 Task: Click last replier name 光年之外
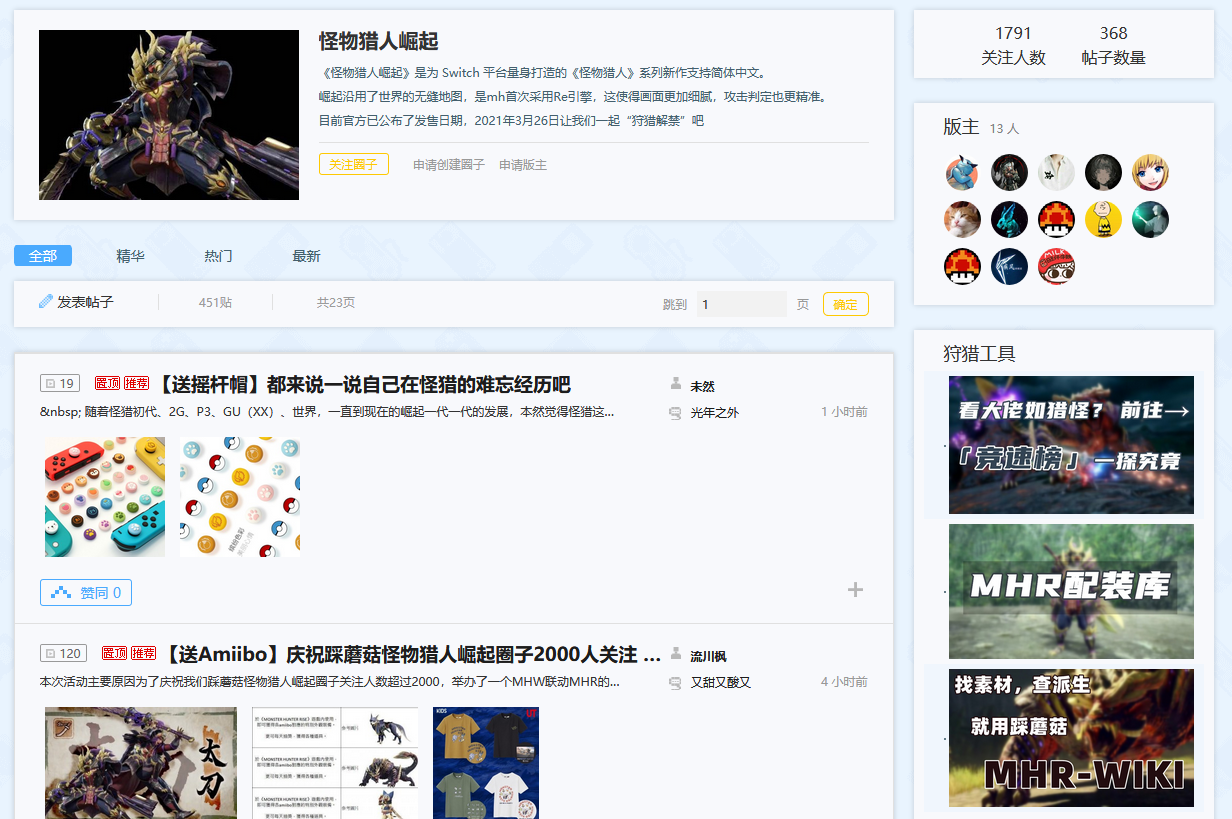(714, 412)
